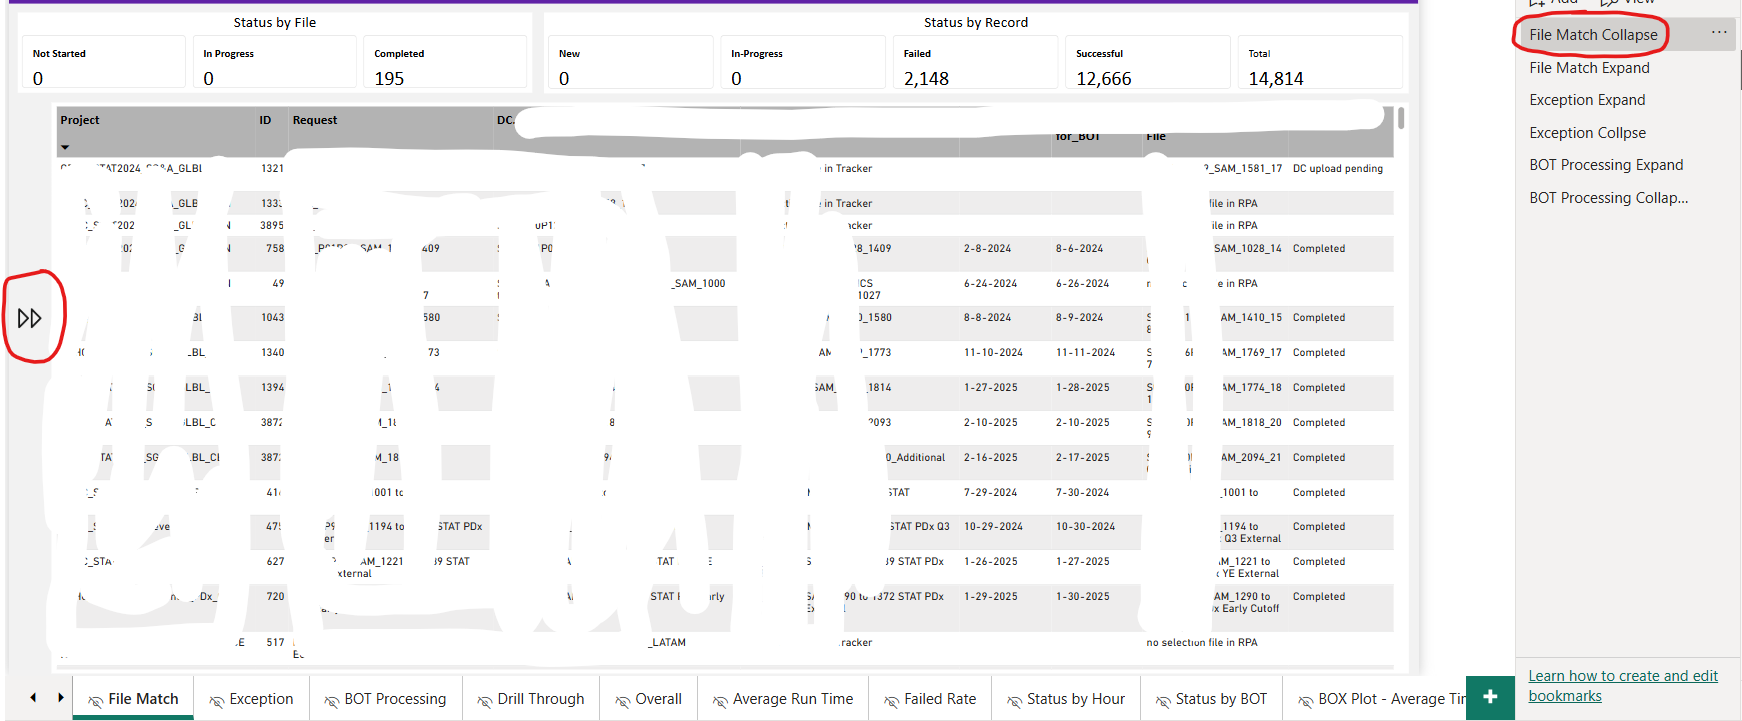This screenshot has height=721, width=1742.
Task: Click the ID column header
Action: 265,120
